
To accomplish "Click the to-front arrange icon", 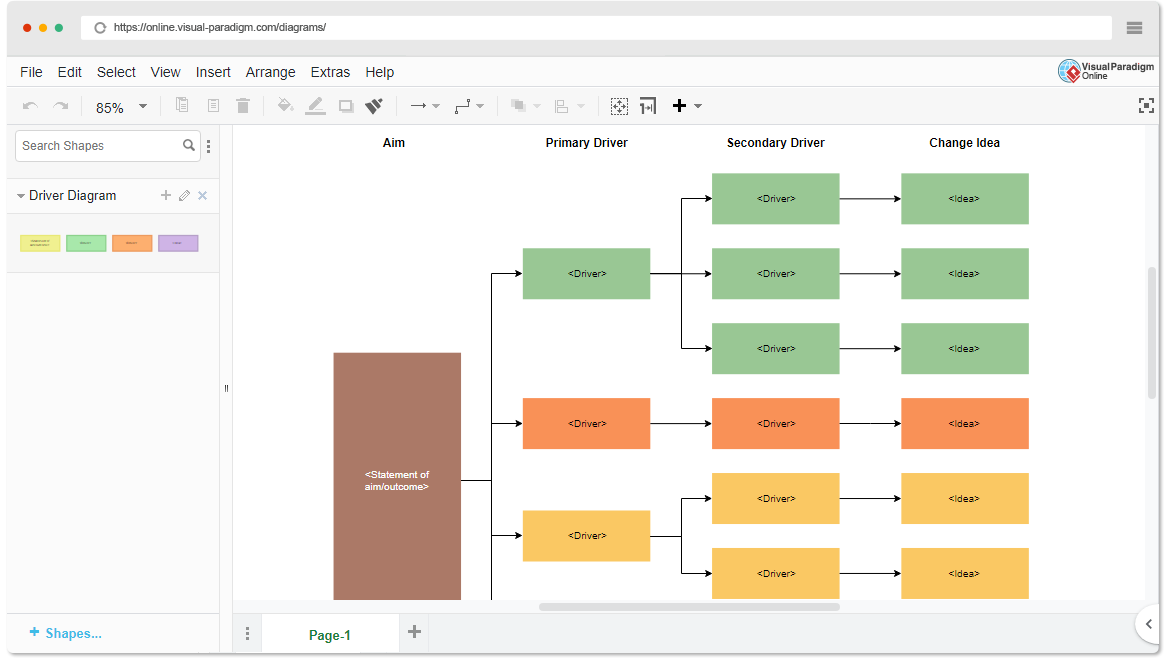I will point(518,106).
